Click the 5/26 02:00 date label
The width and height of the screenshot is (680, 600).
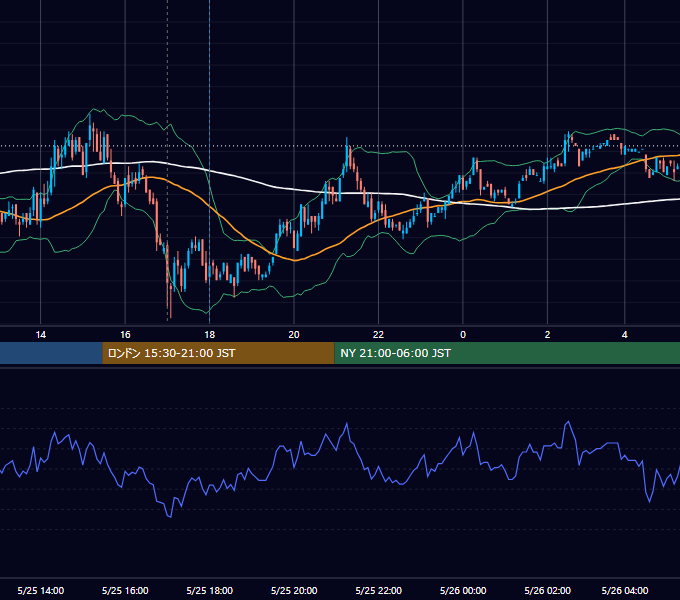point(547,590)
